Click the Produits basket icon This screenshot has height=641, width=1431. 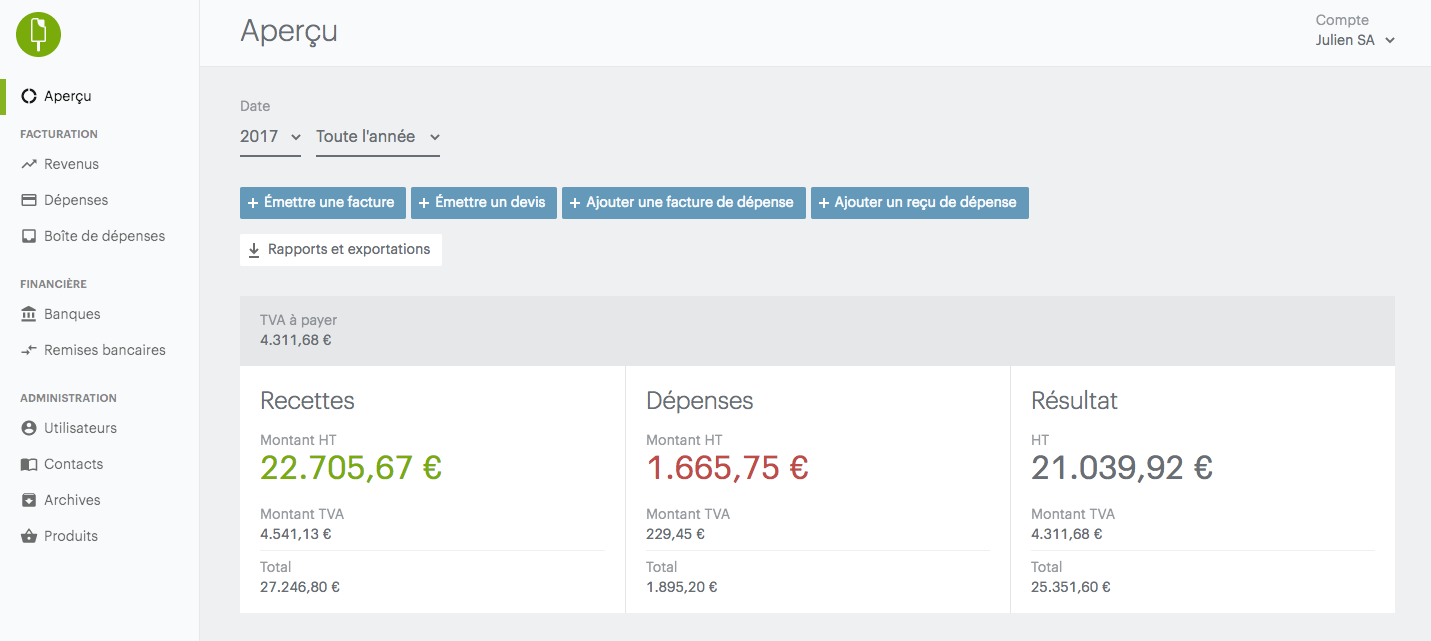coord(29,536)
